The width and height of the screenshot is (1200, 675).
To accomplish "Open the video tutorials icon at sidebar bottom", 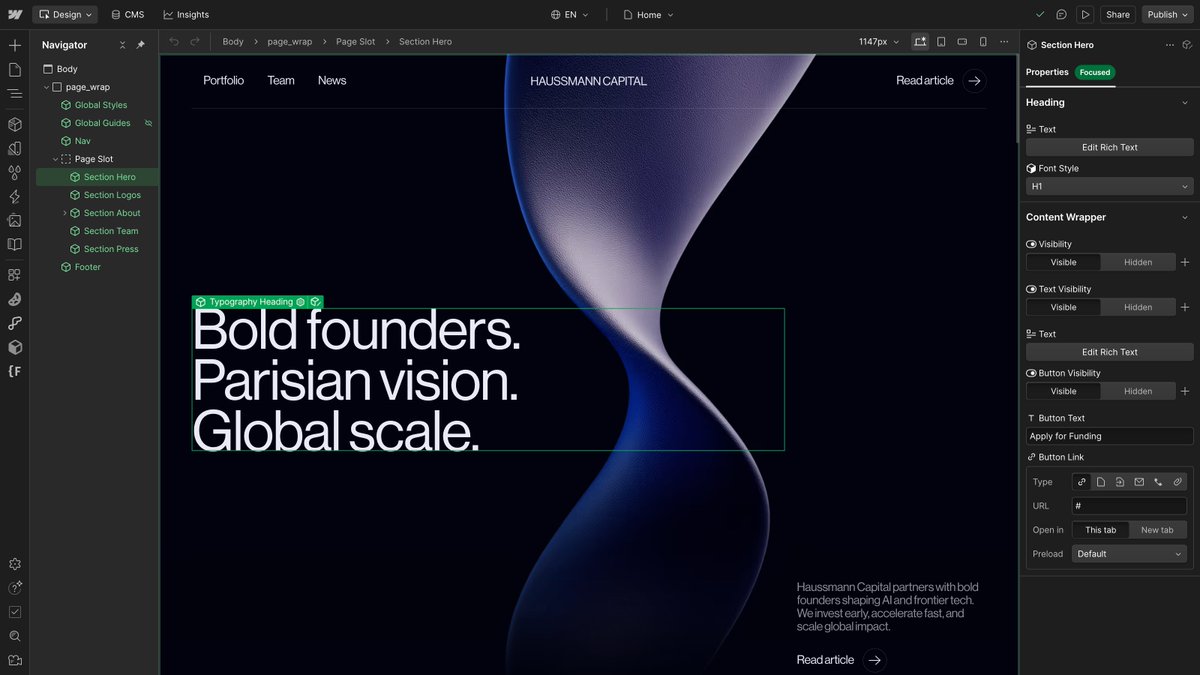I will (x=14, y=660).
